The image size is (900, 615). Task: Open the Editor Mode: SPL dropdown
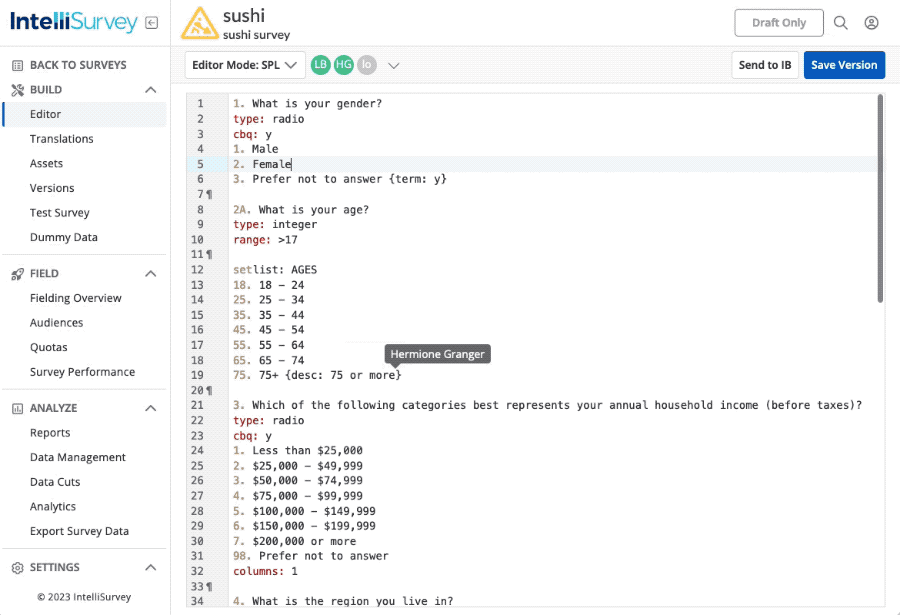pyautogui.click(x=244, y=65)
